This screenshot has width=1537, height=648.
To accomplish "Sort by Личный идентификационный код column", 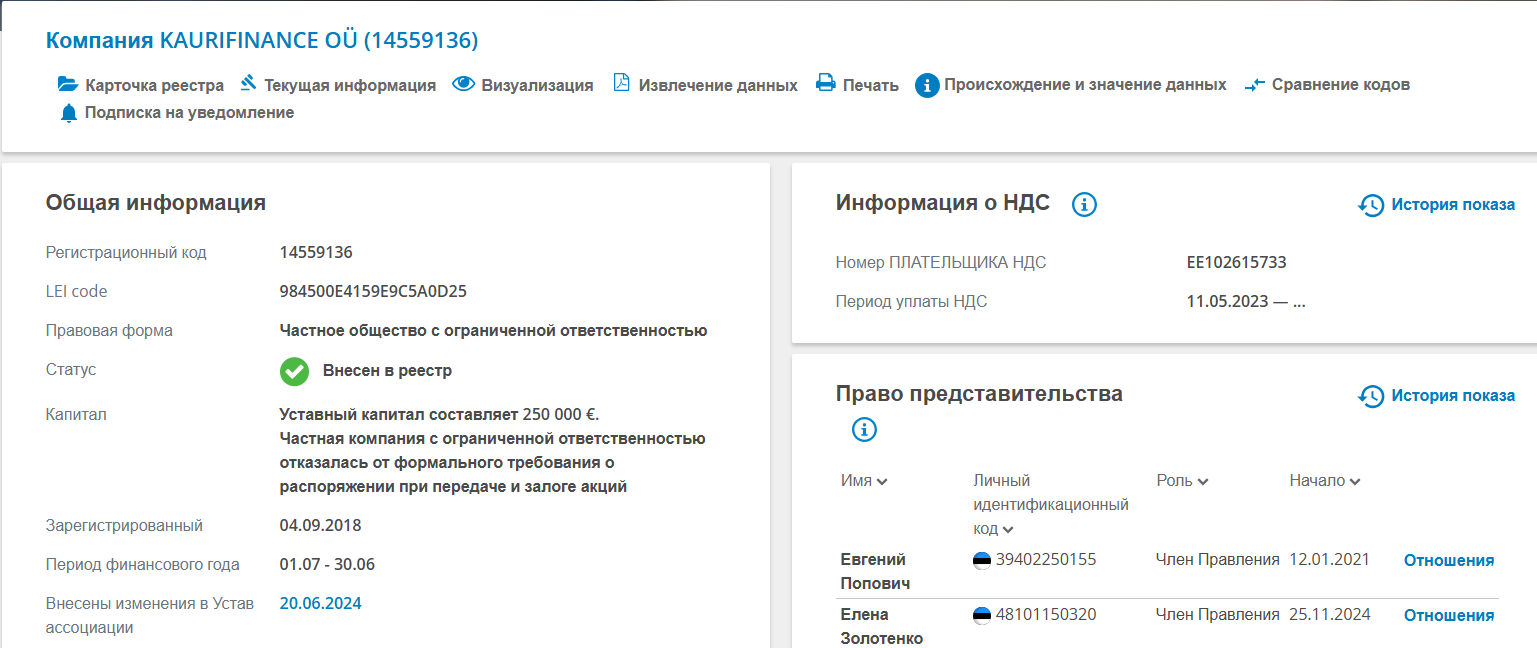I will 1008,529.
